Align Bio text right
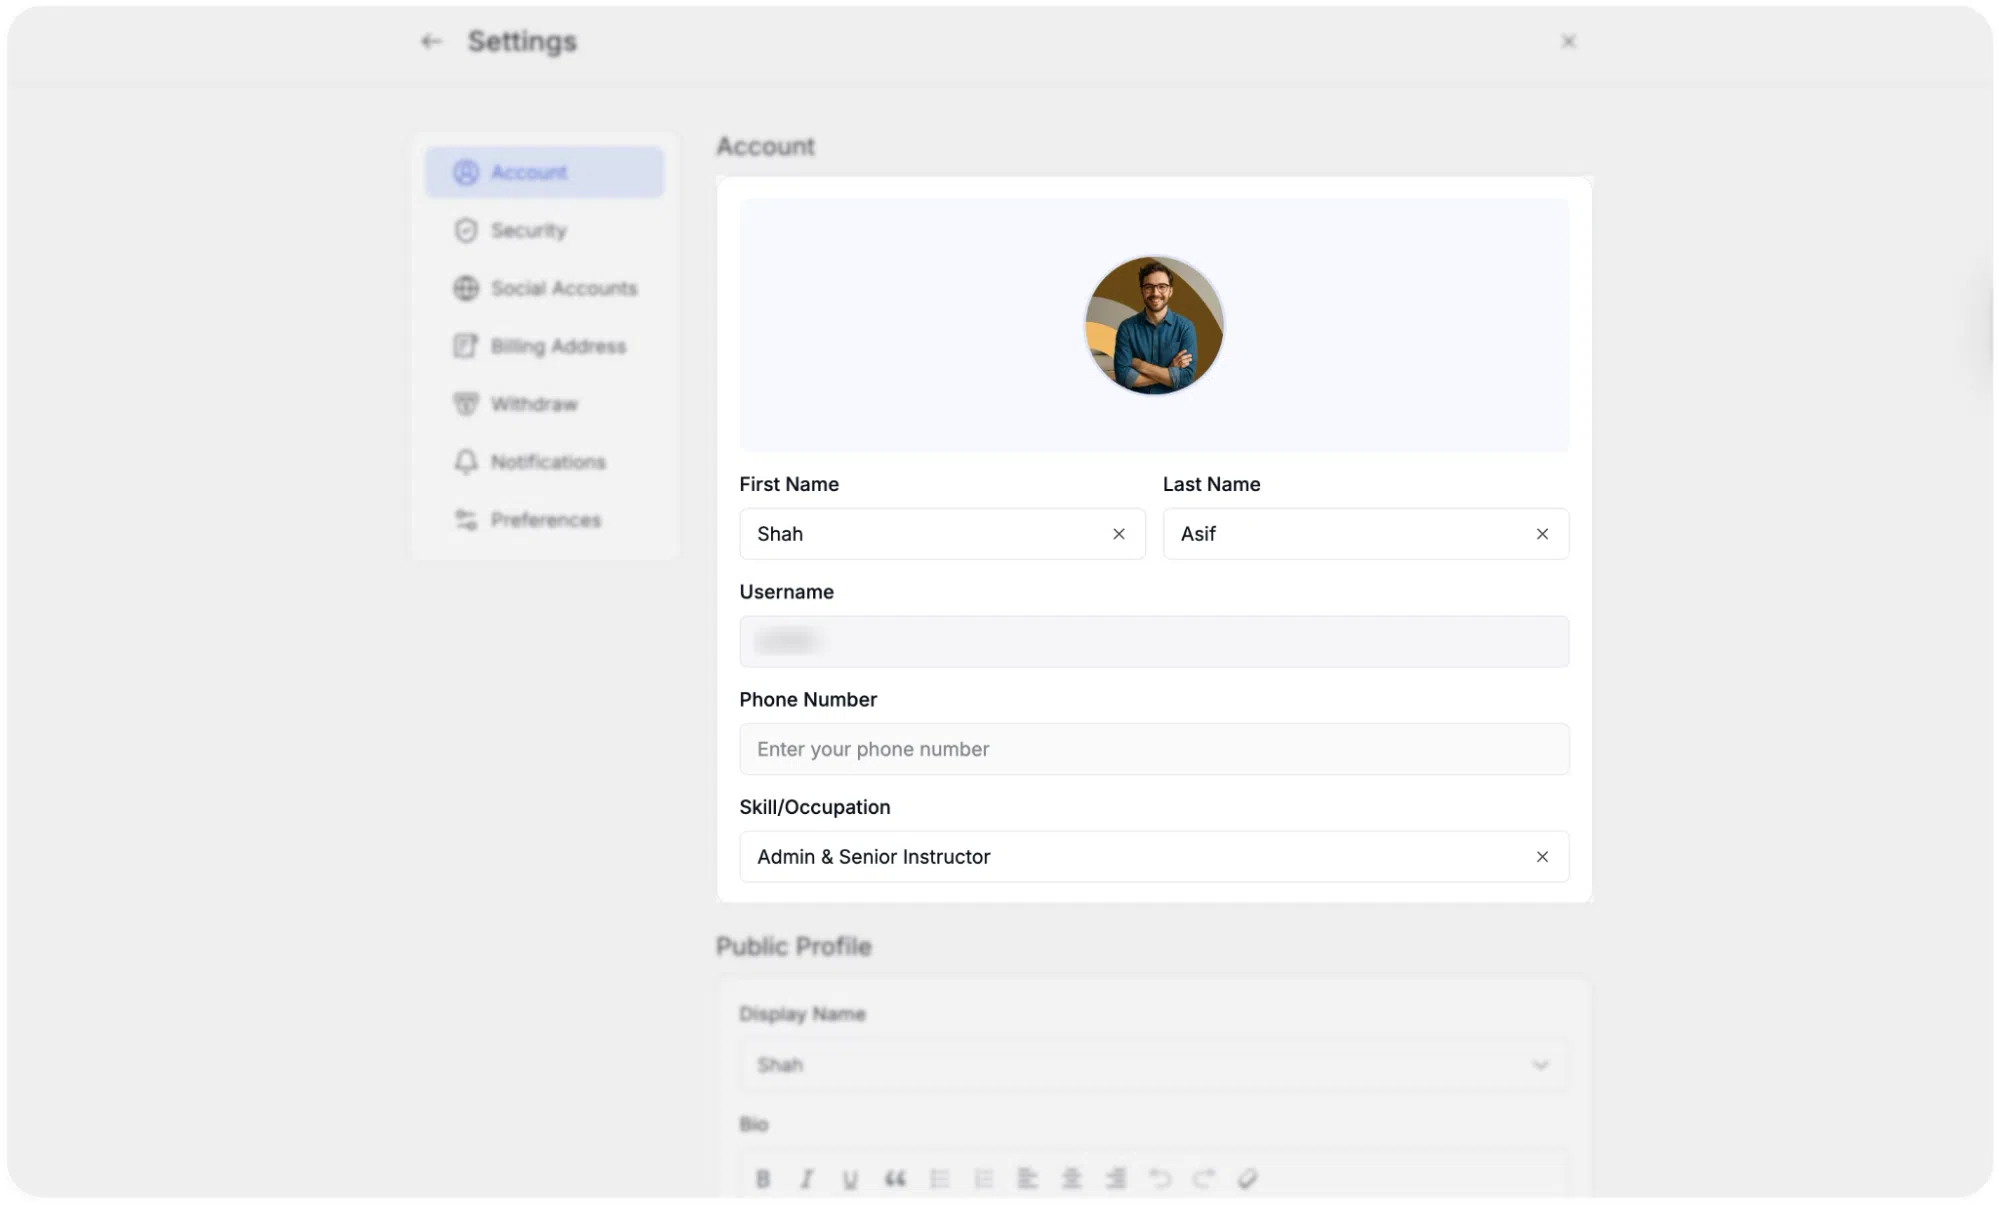 pyautogui.click(x=1115, y=1179)
